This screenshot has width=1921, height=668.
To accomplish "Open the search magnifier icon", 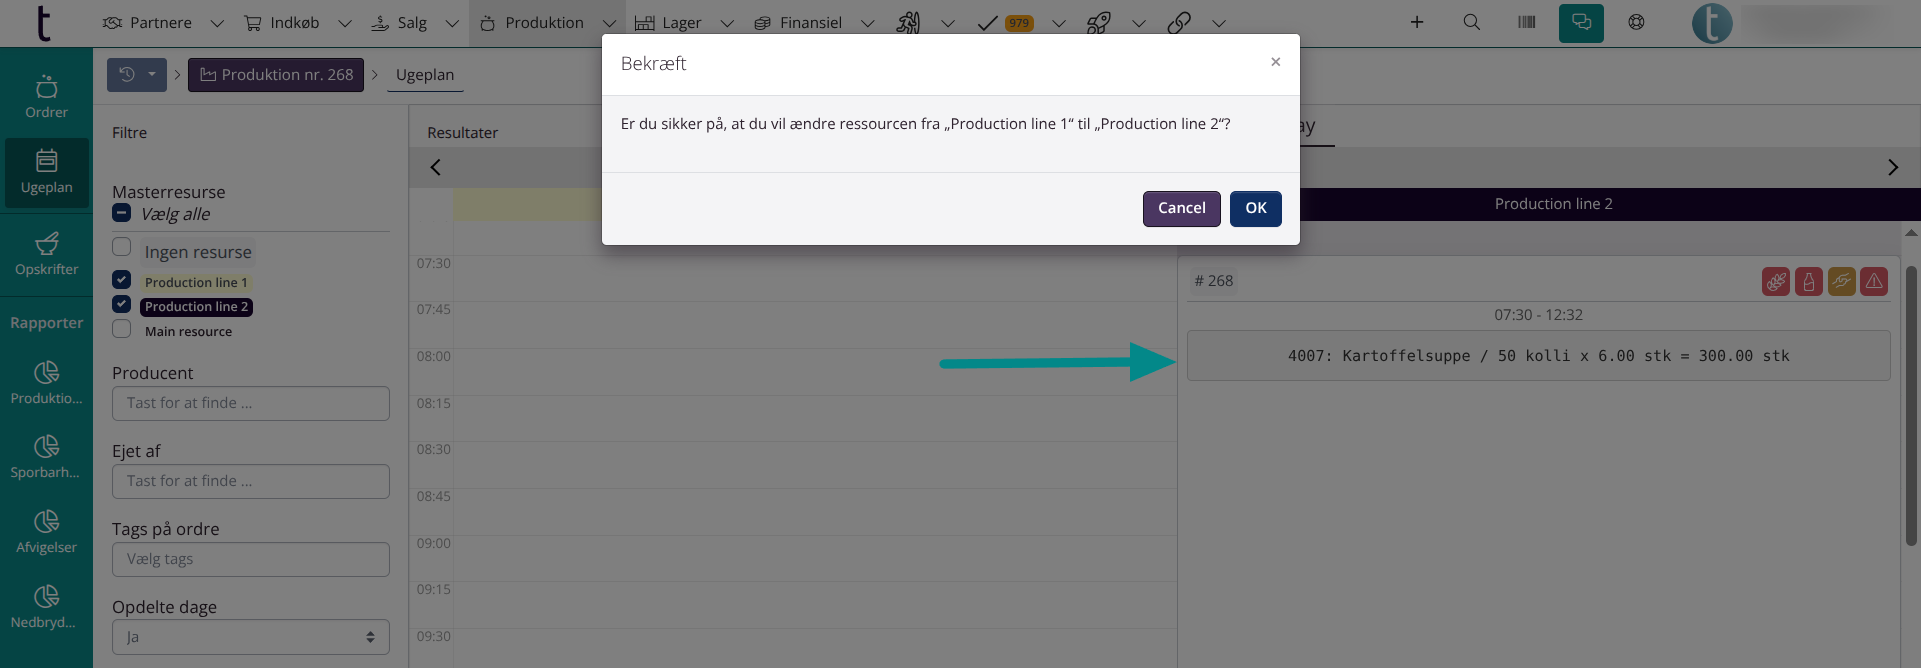I will click(1471, 22).
